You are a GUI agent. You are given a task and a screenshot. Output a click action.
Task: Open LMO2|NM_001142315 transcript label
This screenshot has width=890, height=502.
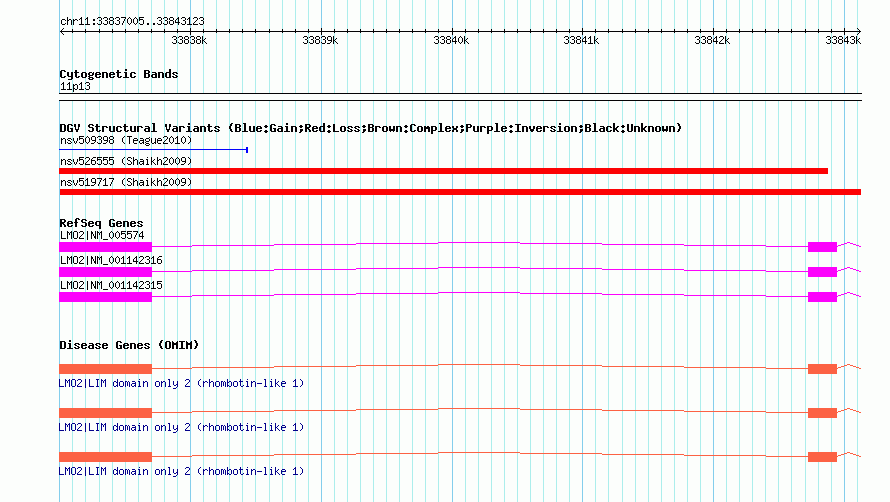click(111, 285)
